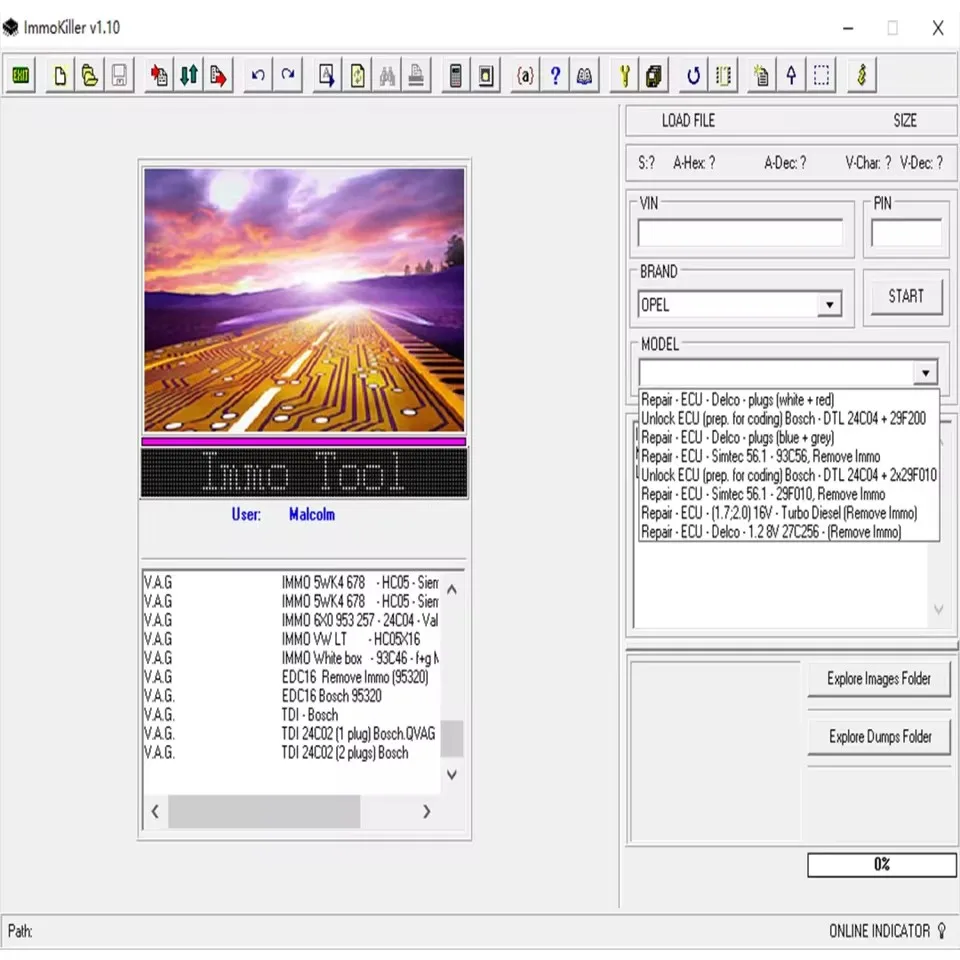The width and height of the screenshot is (960, 960).
Task: Click the yellow wrench tool icon
Action: pos(624,75)
